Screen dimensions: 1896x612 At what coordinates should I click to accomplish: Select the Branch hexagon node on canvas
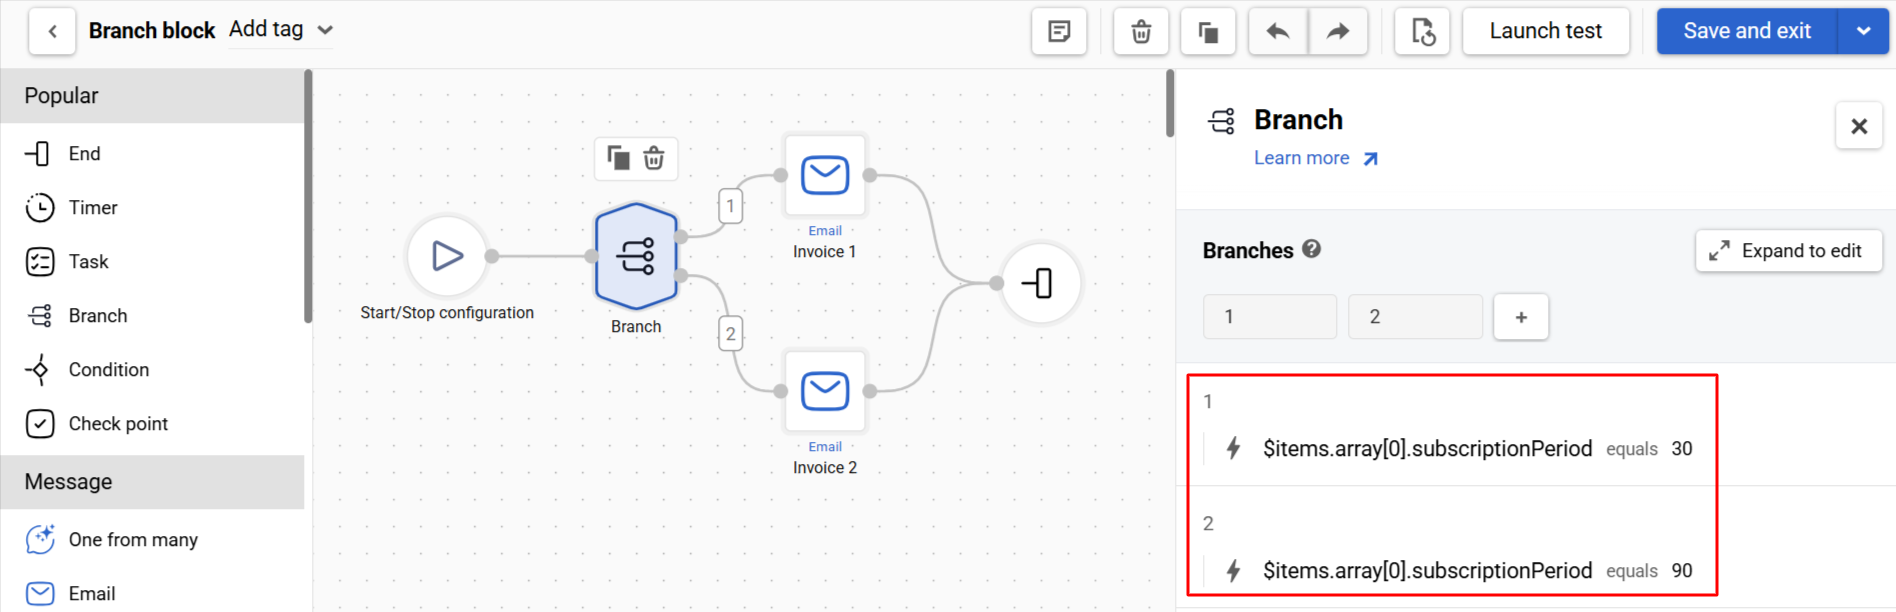[636, 256]
